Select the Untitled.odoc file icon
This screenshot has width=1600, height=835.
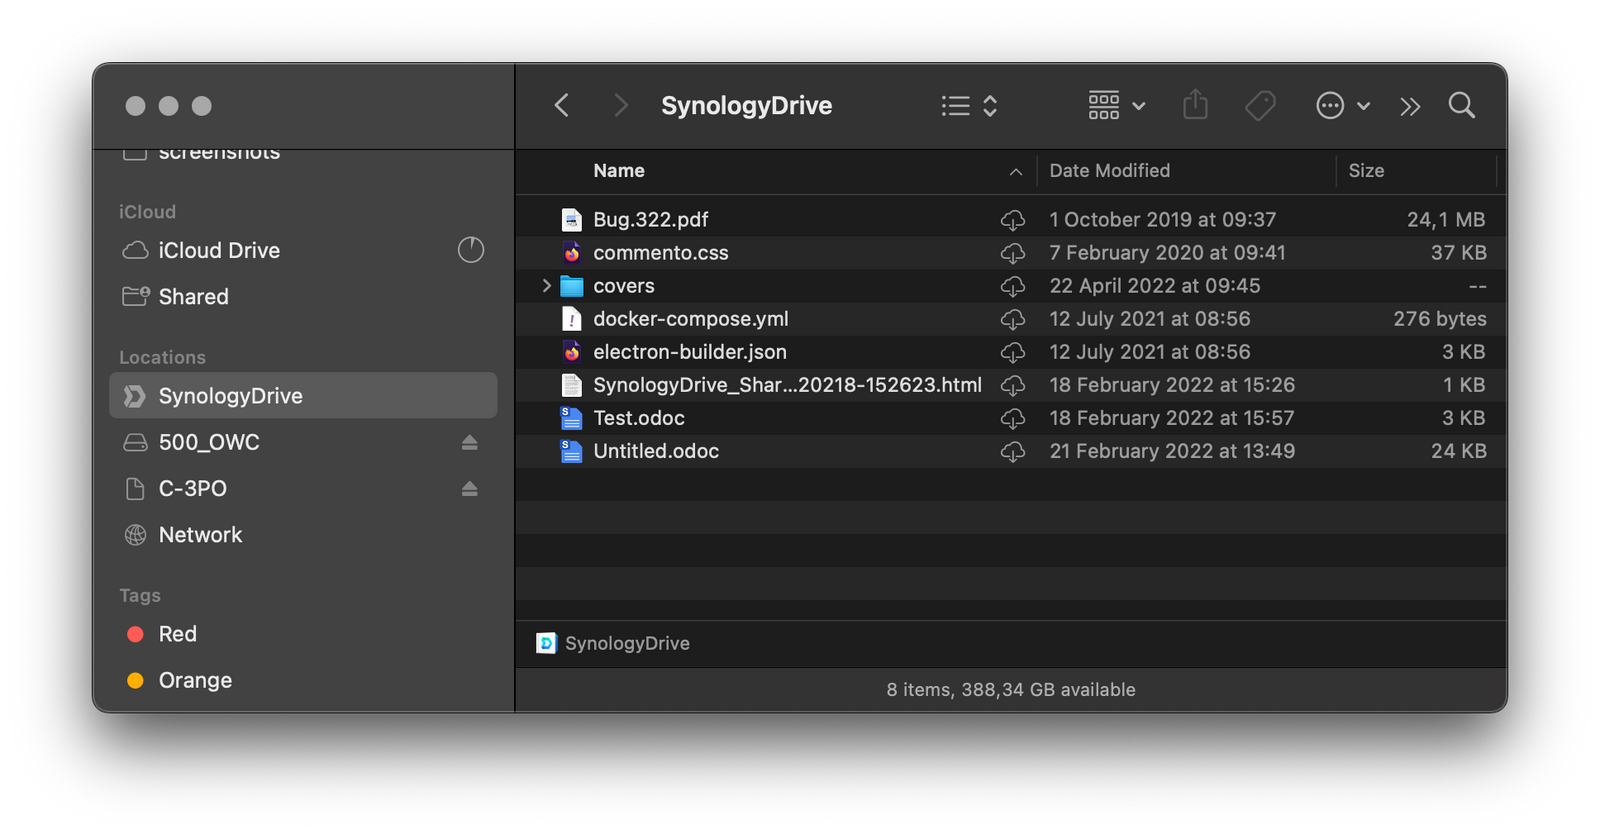click(x=572, y=451)
